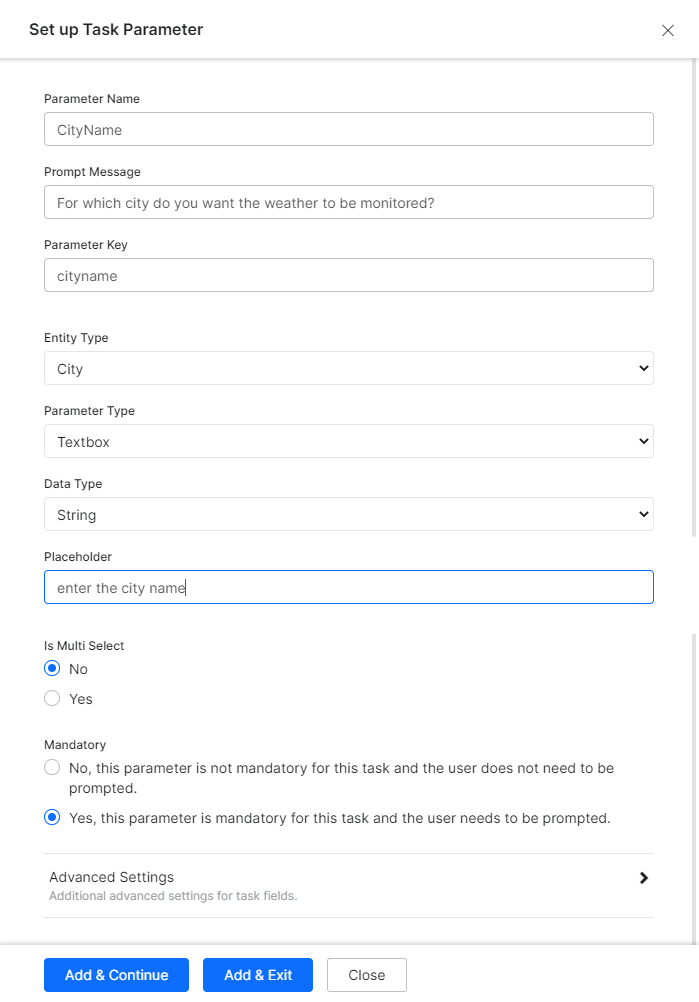Close the Set up Task Parameter dialog
This screenshot has height=1002, width=699.
668,30
